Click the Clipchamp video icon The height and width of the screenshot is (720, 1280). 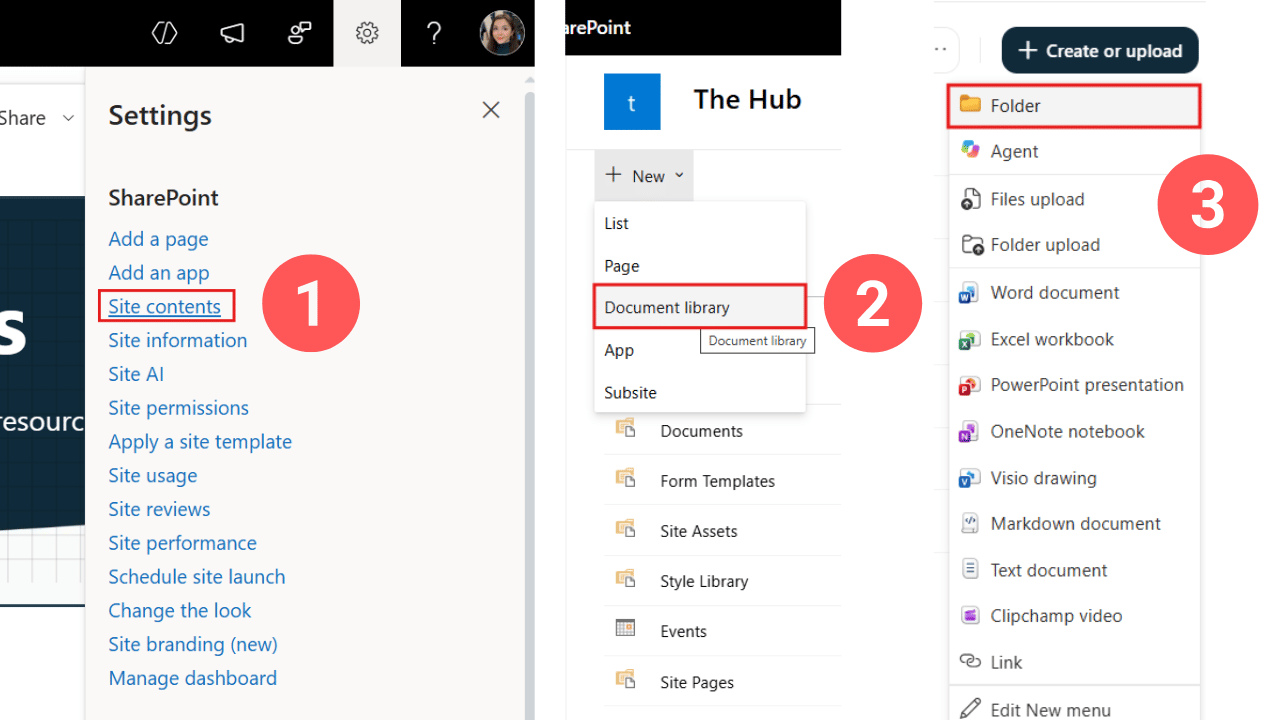click(970, 615)
